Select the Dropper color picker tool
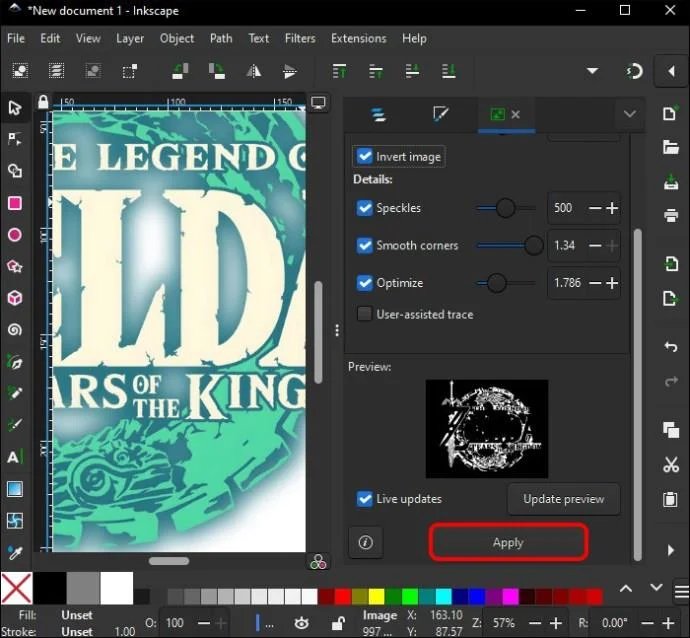This screenshot has height=638, width=690. point(15,553)
